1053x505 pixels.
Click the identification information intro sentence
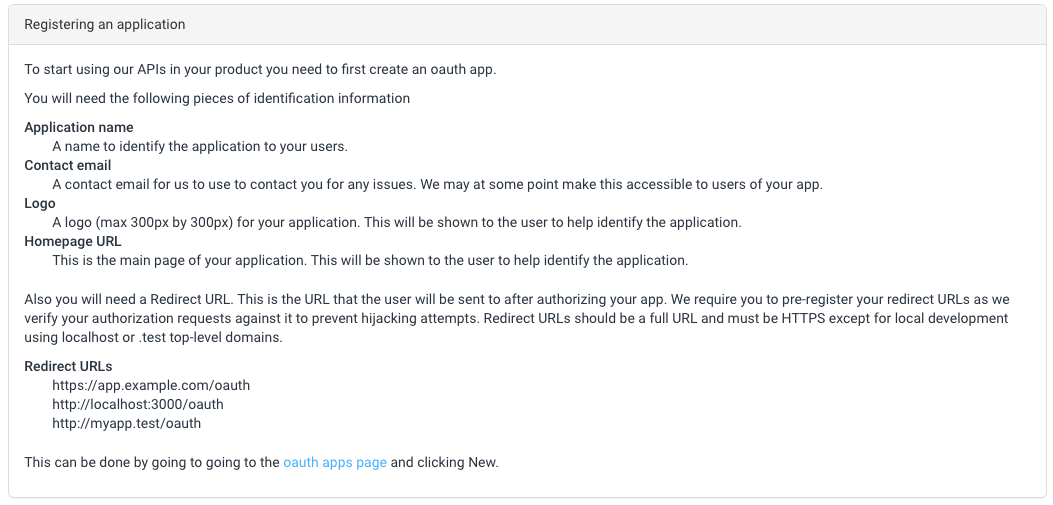point(217,98)
